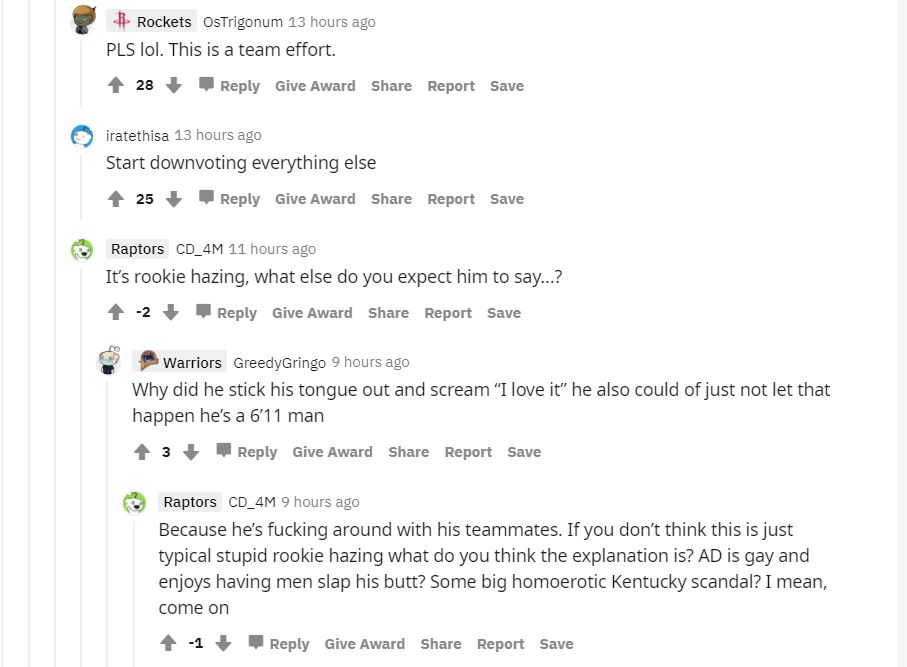Share CD_4M's rookie hazing comment
This screenshot has height=667, width=907.
click(x=388, y=313)
